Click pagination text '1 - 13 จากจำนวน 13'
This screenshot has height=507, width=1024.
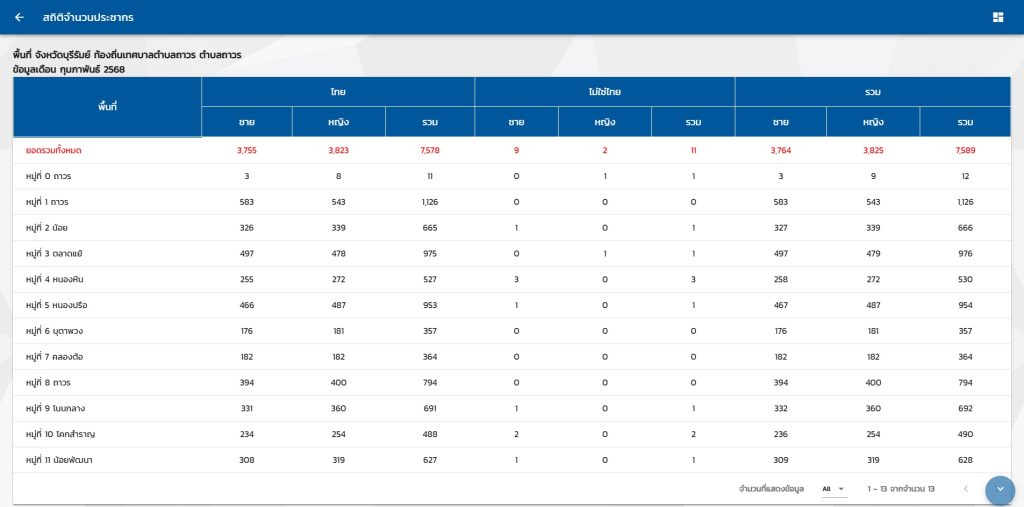point(900,489)
